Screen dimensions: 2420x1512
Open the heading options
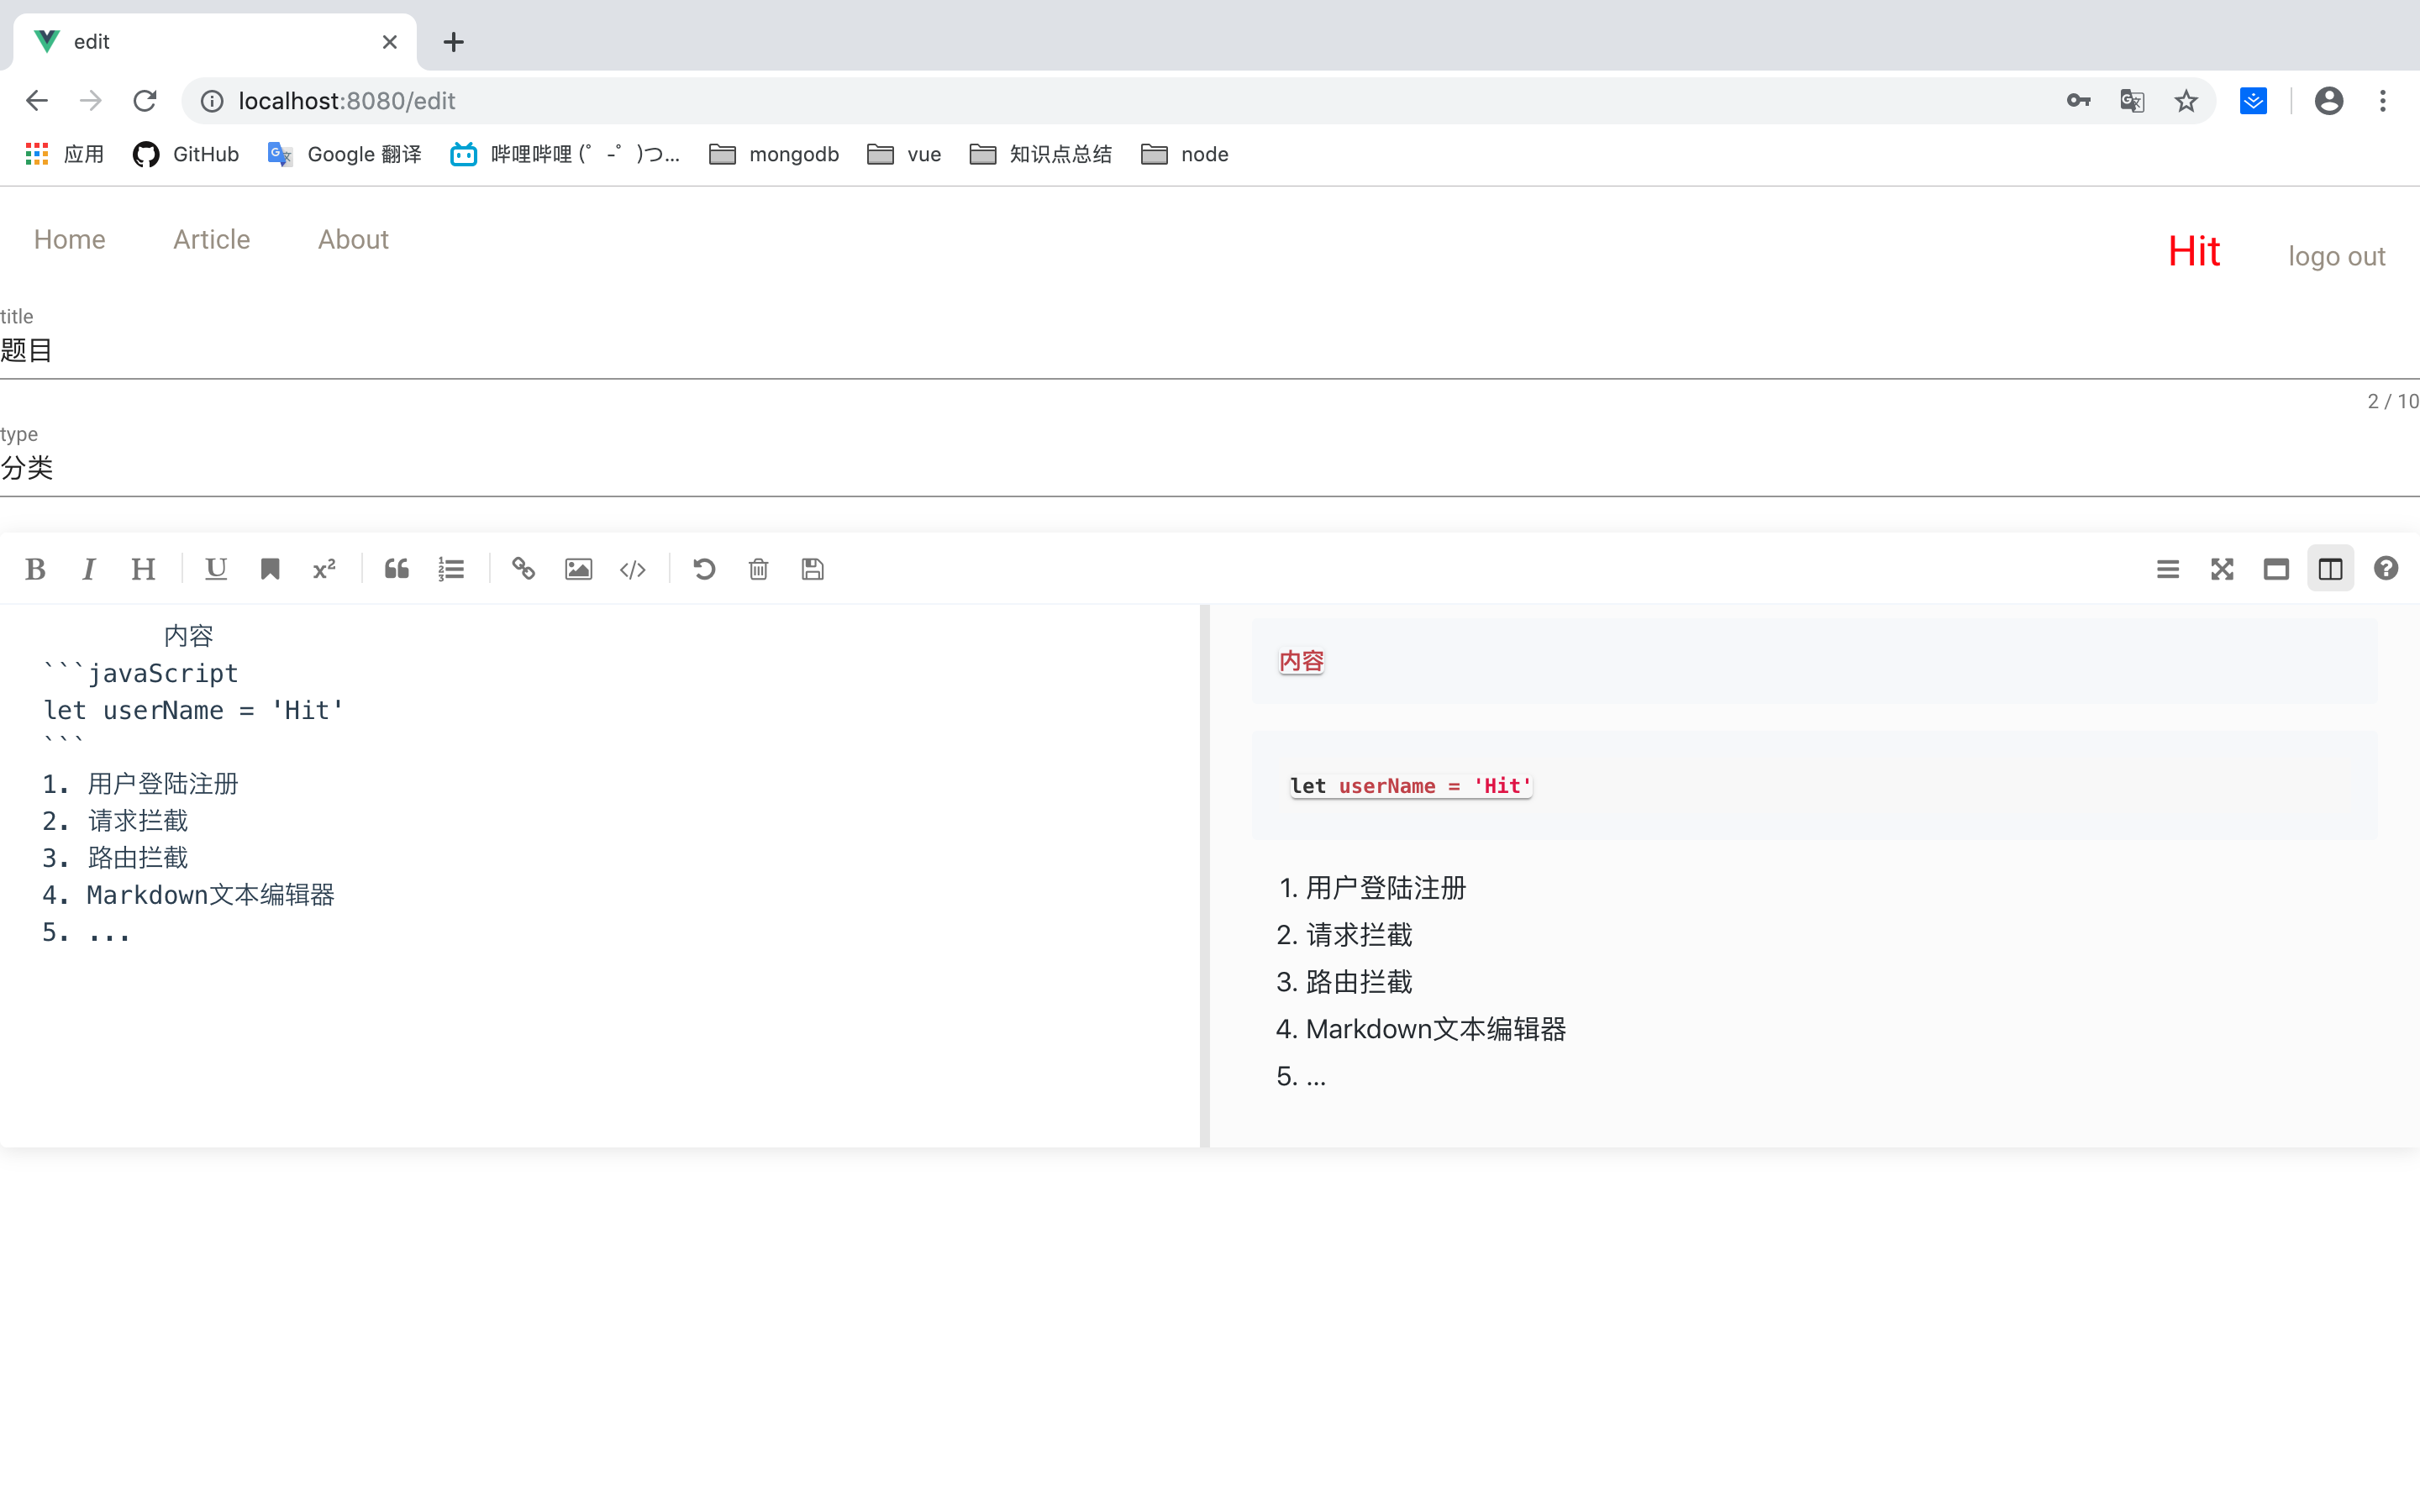point(143,569)
